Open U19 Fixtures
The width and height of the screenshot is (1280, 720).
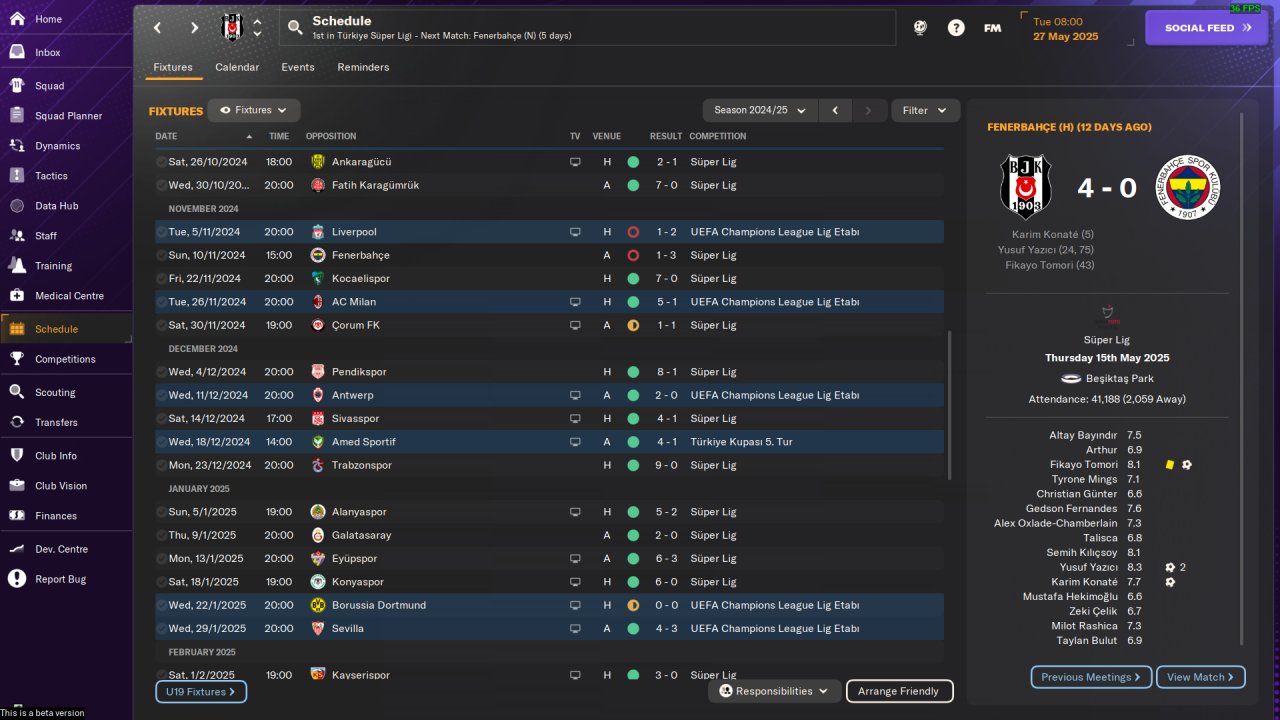tap(201, 691)
